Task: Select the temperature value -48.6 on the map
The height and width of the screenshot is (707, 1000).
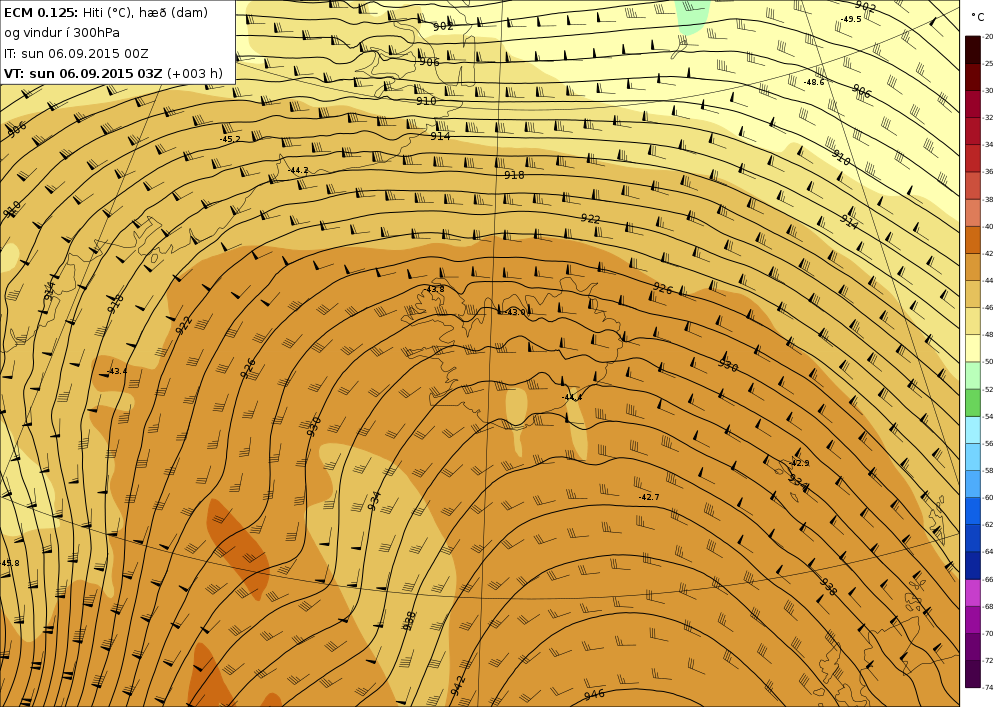Action: [814, 82]
